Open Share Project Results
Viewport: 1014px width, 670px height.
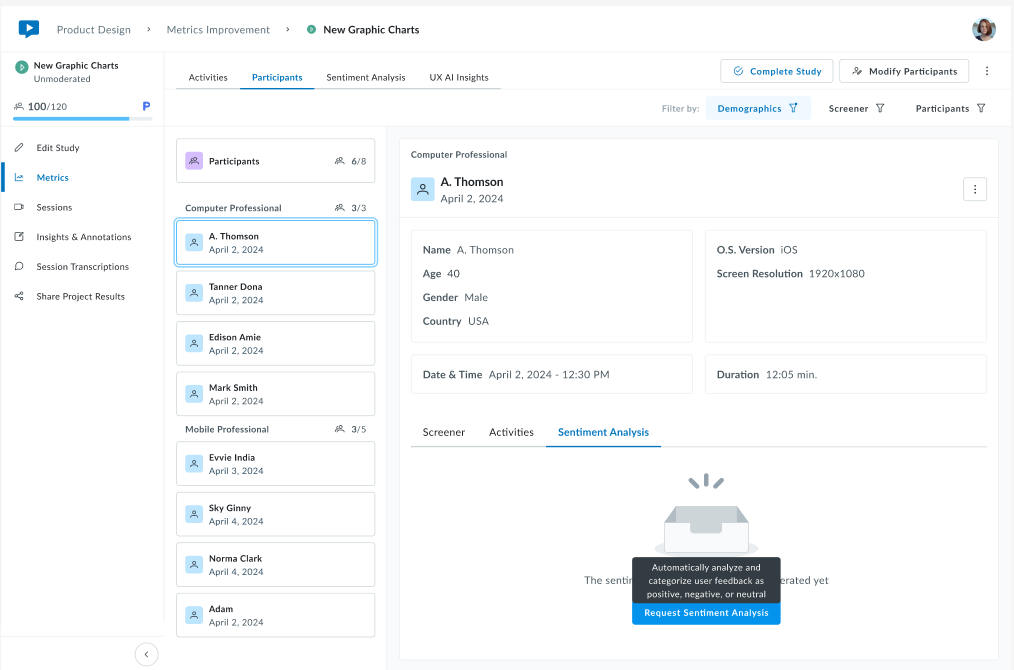point(80,297)
